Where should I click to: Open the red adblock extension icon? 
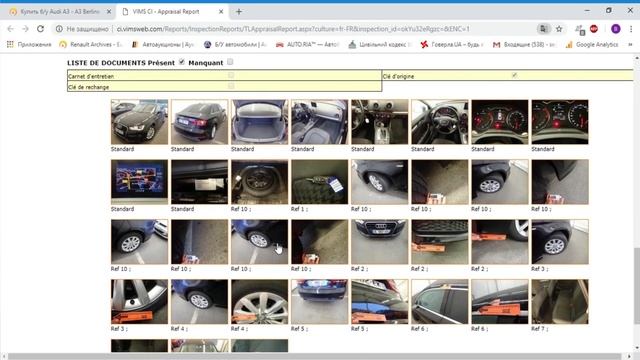click(594, 29)
